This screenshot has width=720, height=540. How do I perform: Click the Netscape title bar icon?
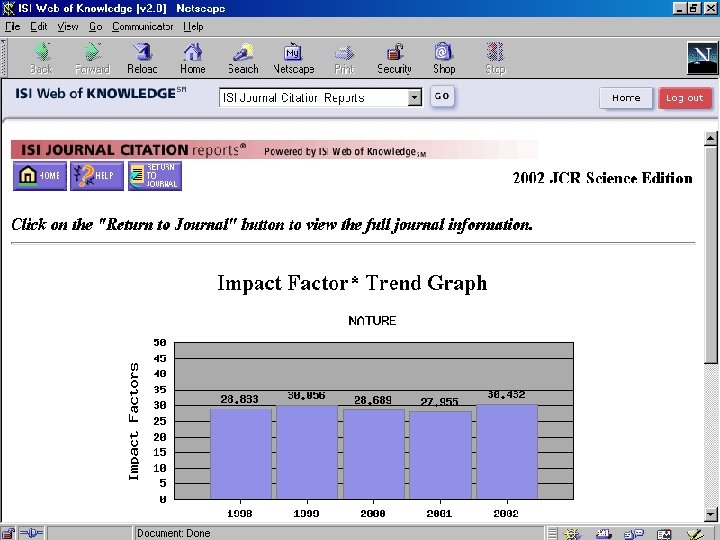coord(8,8)
